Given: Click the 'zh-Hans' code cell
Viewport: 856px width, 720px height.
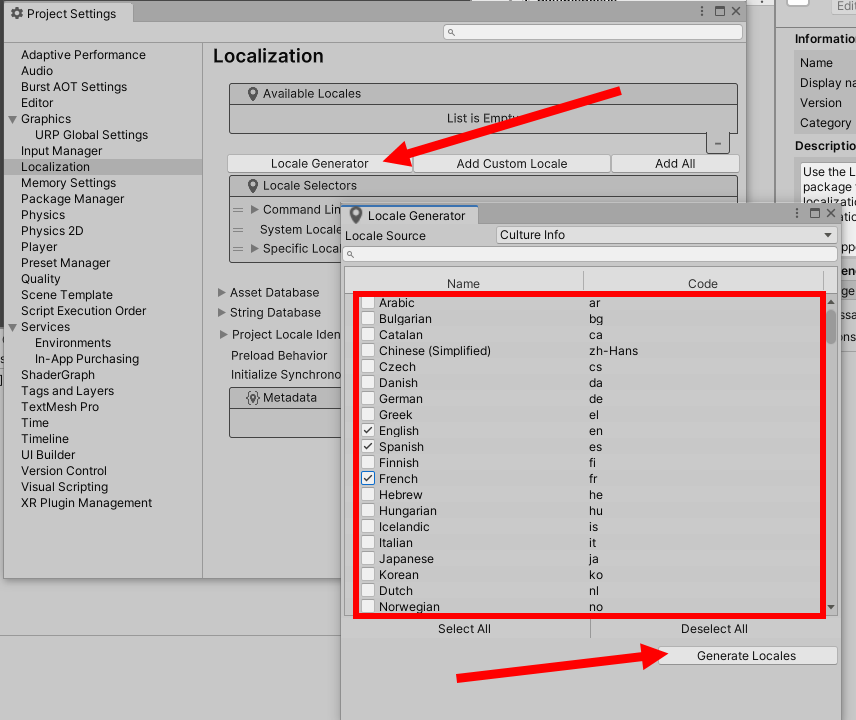Looking at the screenshot, I should point(613,351).
